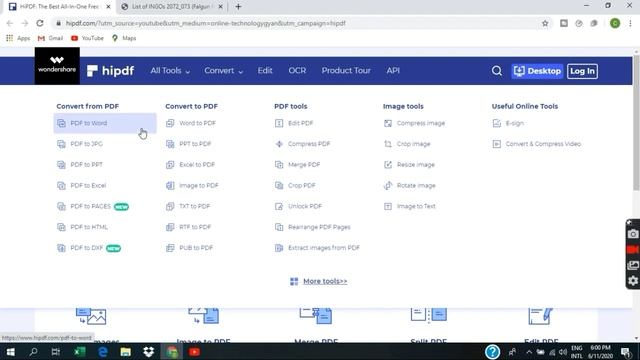
Task: Click the Desktop download button
Action: [537, 71]
